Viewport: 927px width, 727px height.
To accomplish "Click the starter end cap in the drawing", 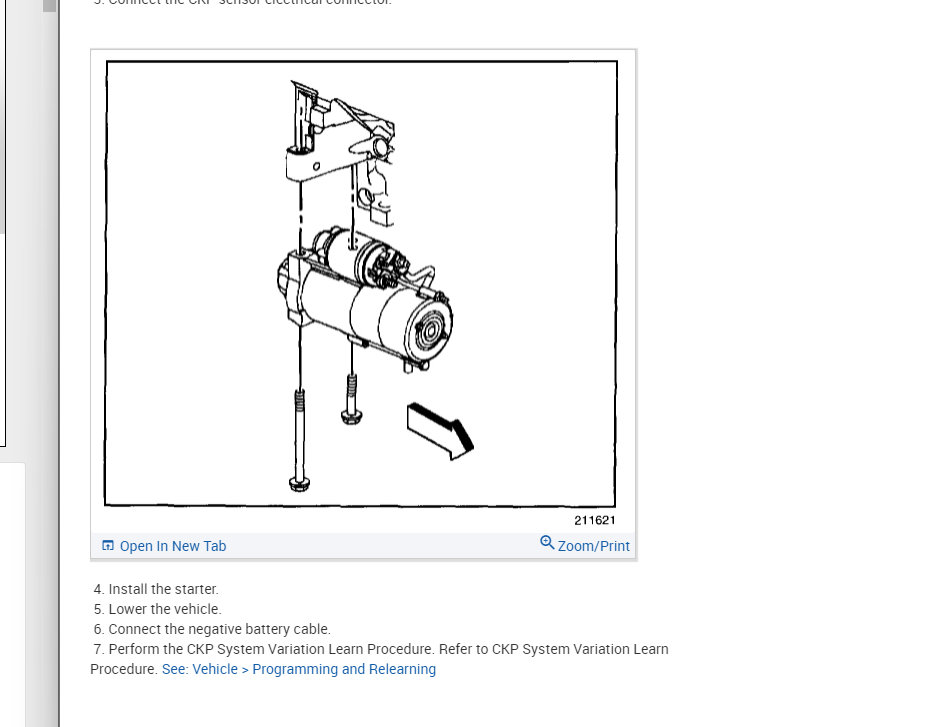I will tap(429, 331).
